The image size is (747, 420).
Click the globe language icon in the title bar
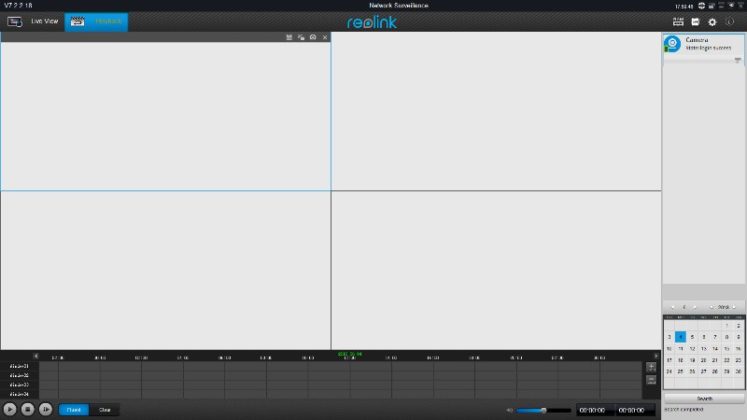[x=701, y=6]
